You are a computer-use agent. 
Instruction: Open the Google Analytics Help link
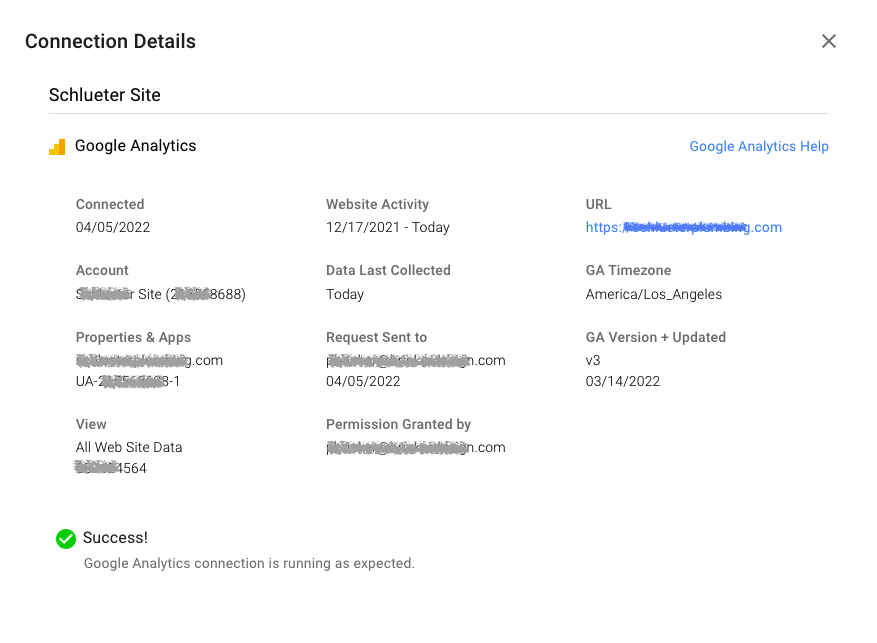pyautogui.click(x=759, y=146)
